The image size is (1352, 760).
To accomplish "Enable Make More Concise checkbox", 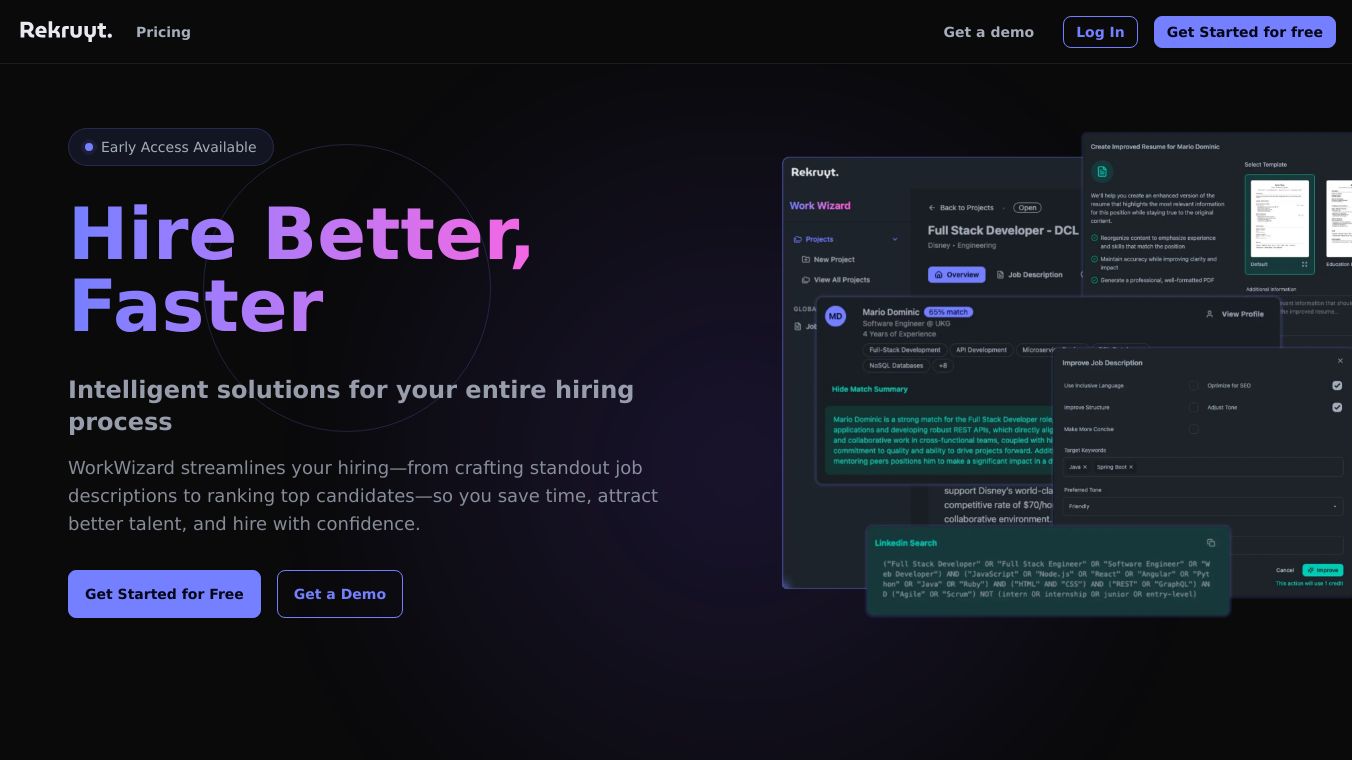I will point(1194,429).
